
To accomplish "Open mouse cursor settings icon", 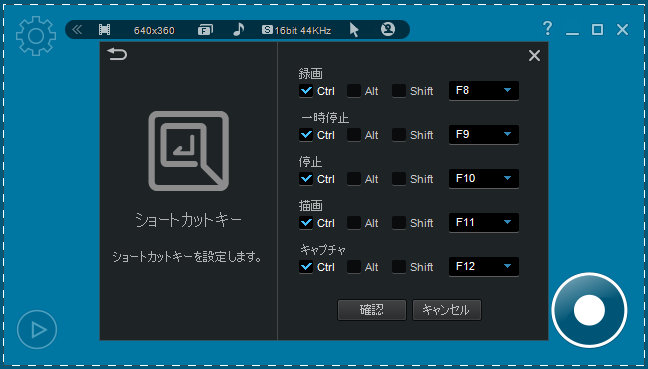I will (x=354, y=30).
